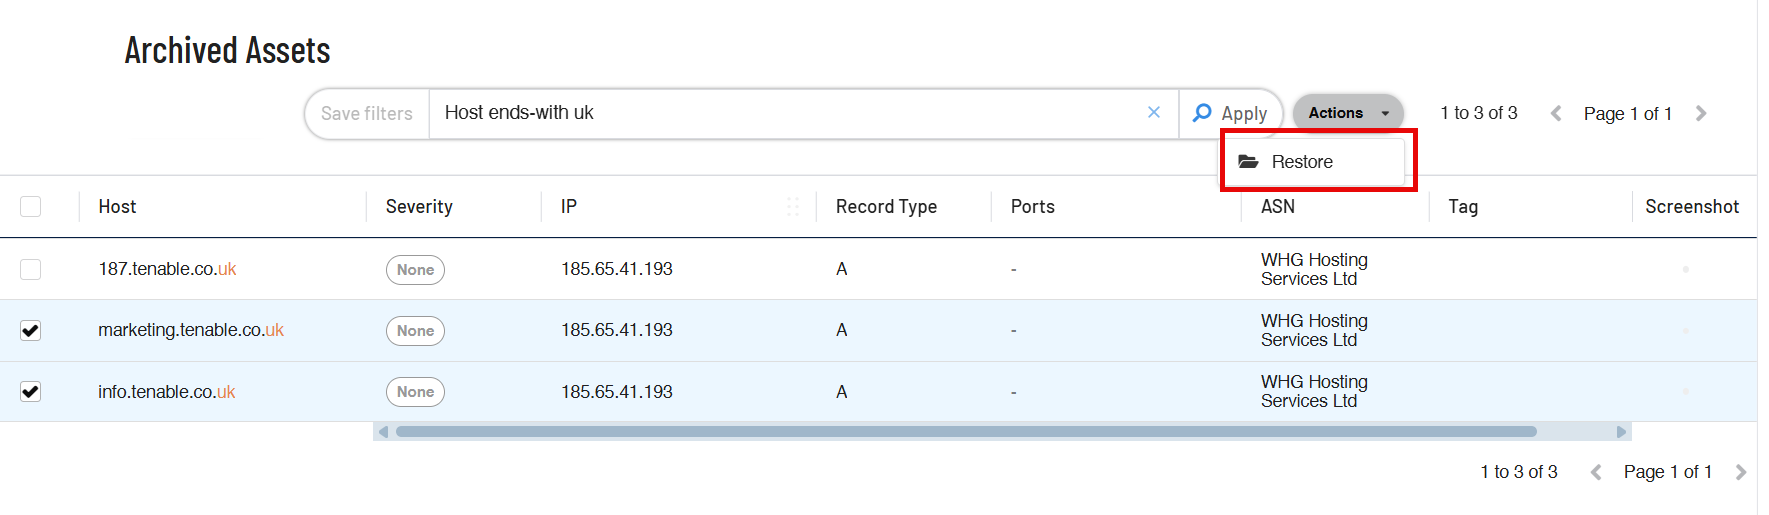1769x515 pixels.
Task: Click the Save filters button
Action: tap(367, 114)
